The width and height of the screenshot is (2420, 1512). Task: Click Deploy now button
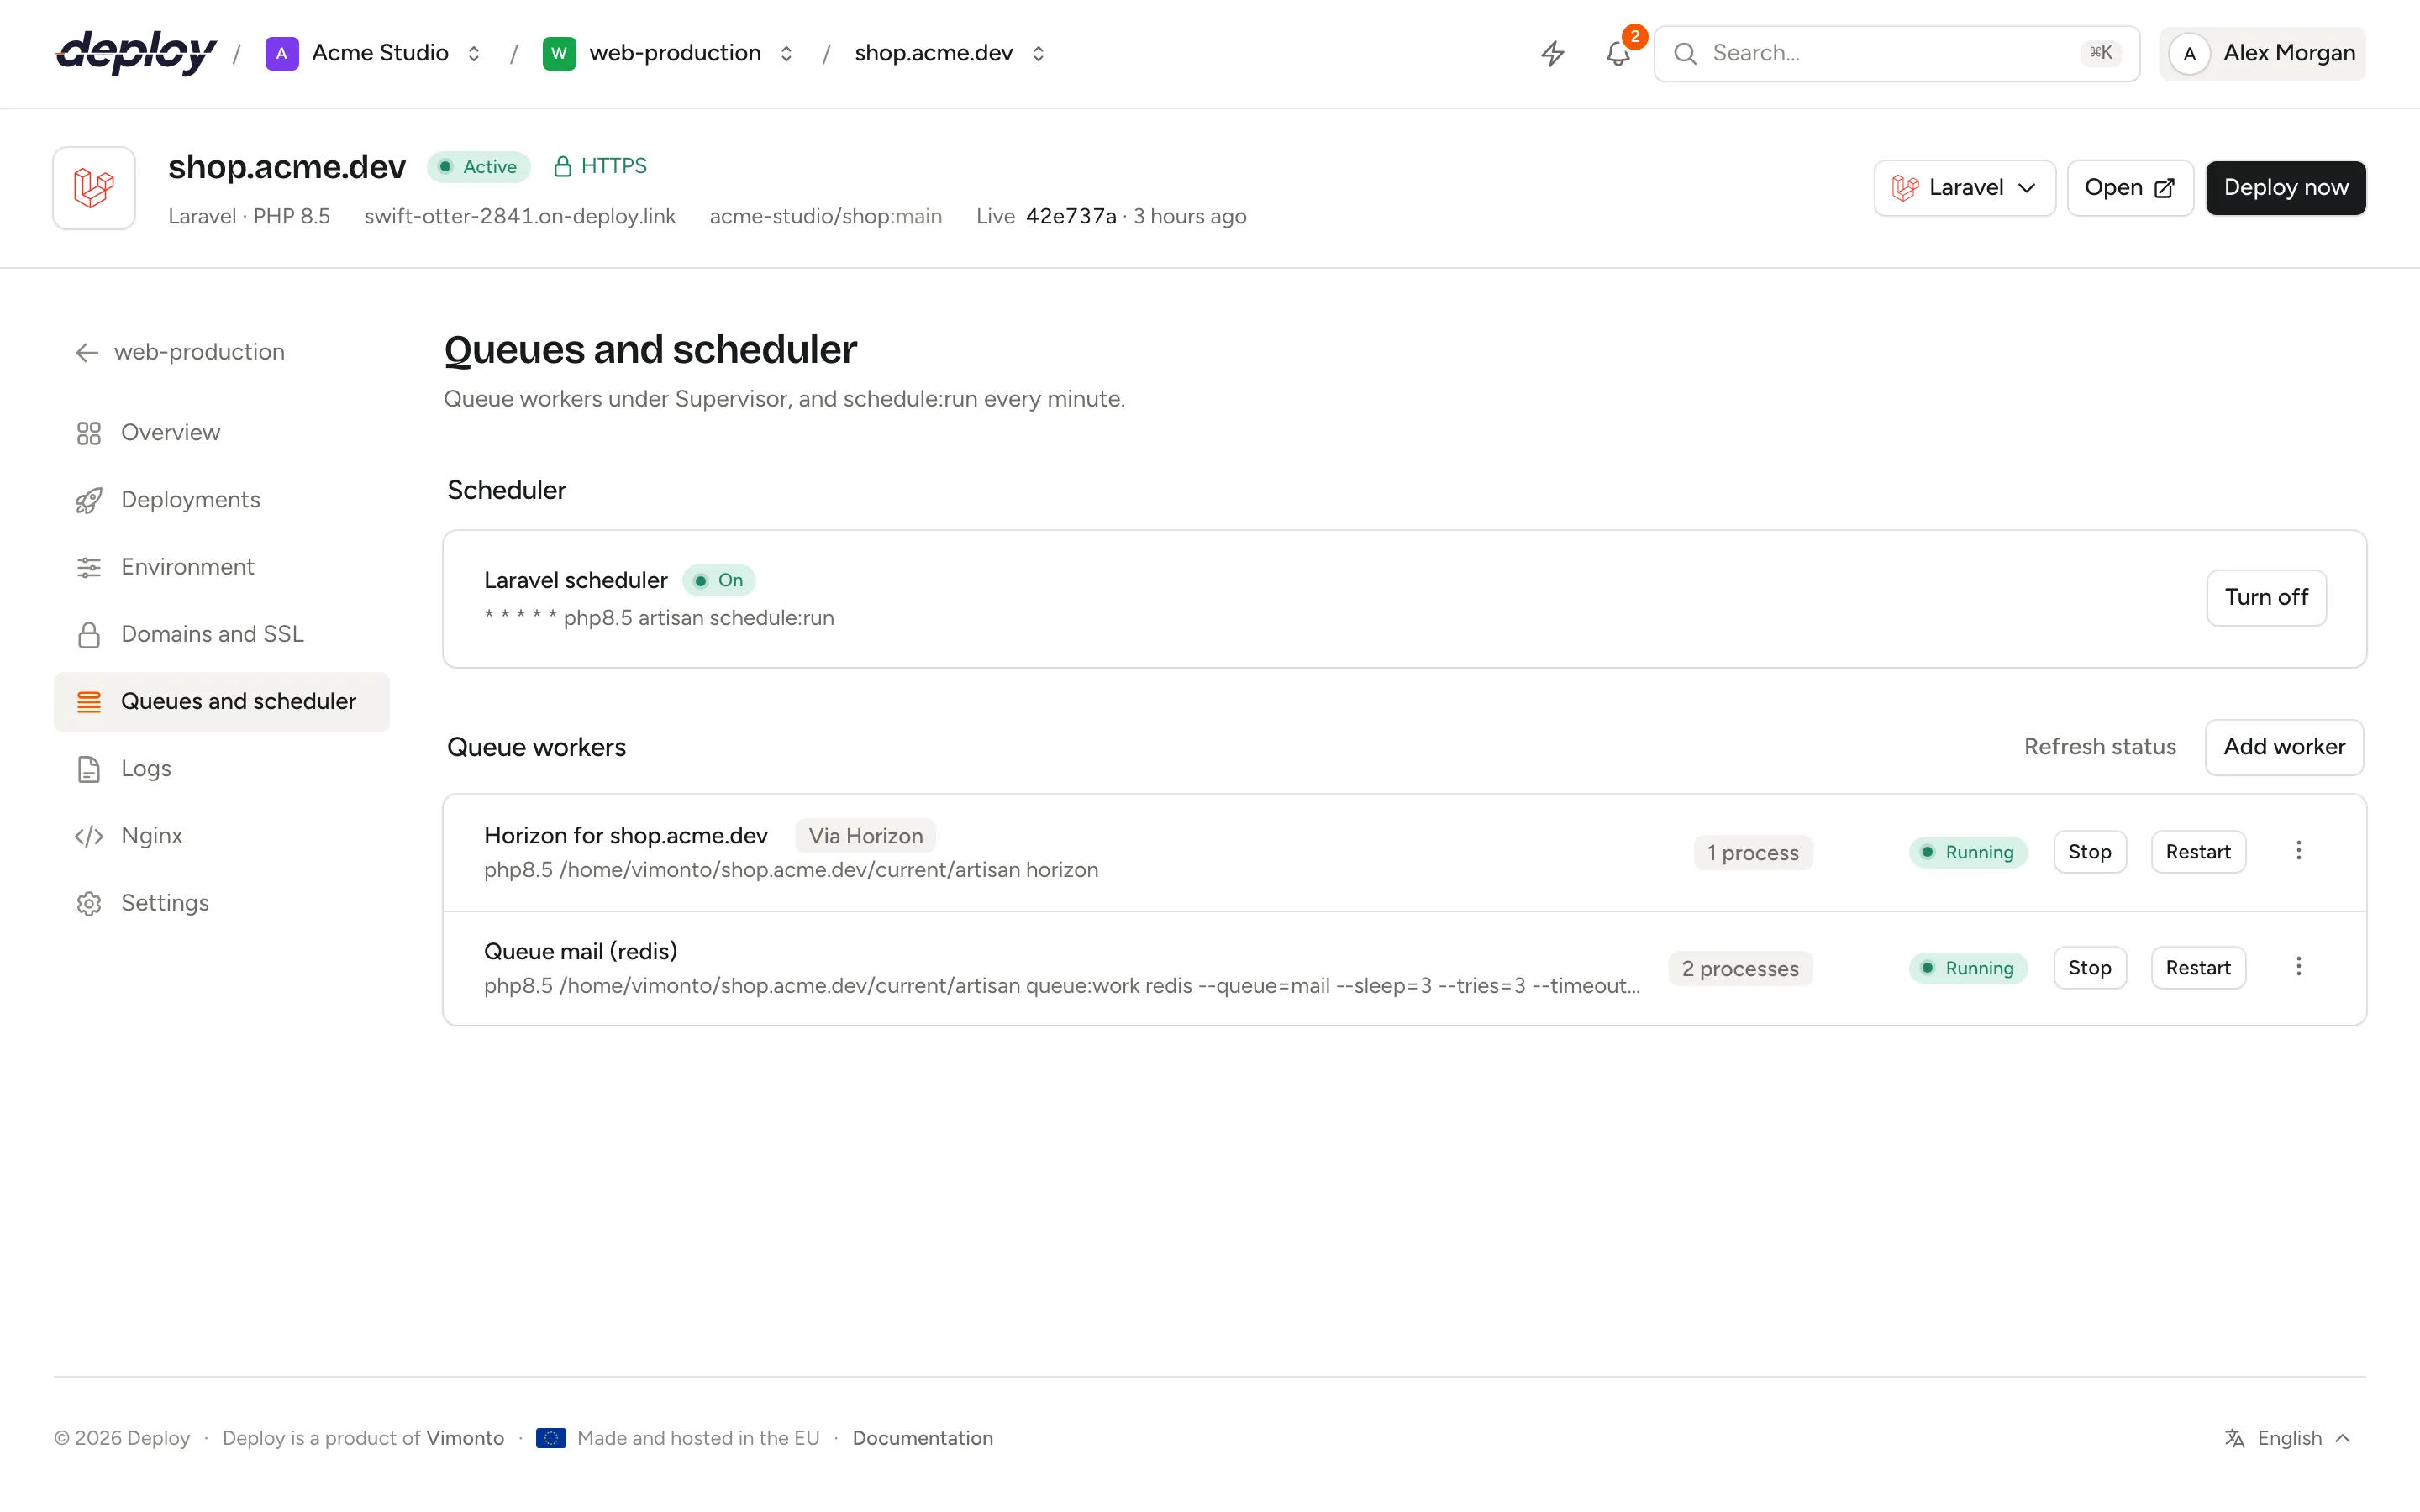click(x=2285, y=188)
